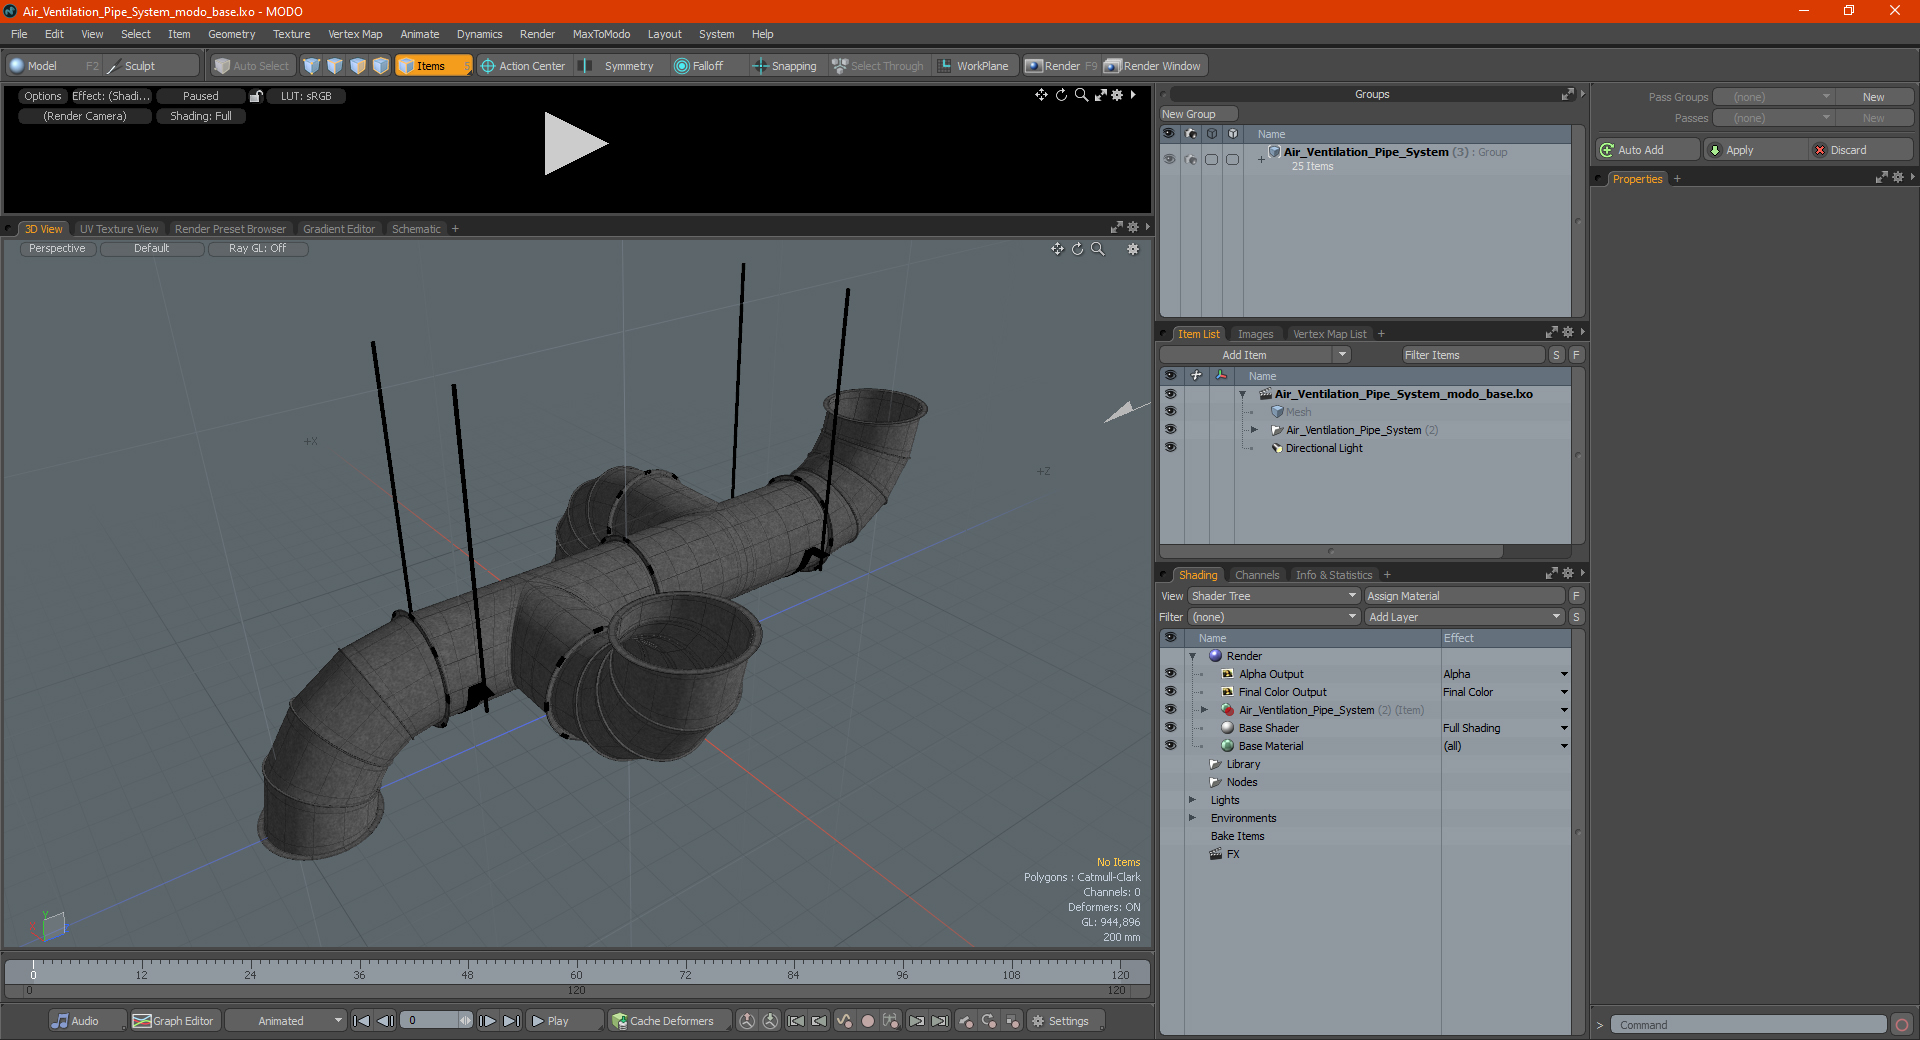Toggle Symmetry in the toolbar
The height and width of the screenshot is (1040, 1920).
tap(618, 66)
